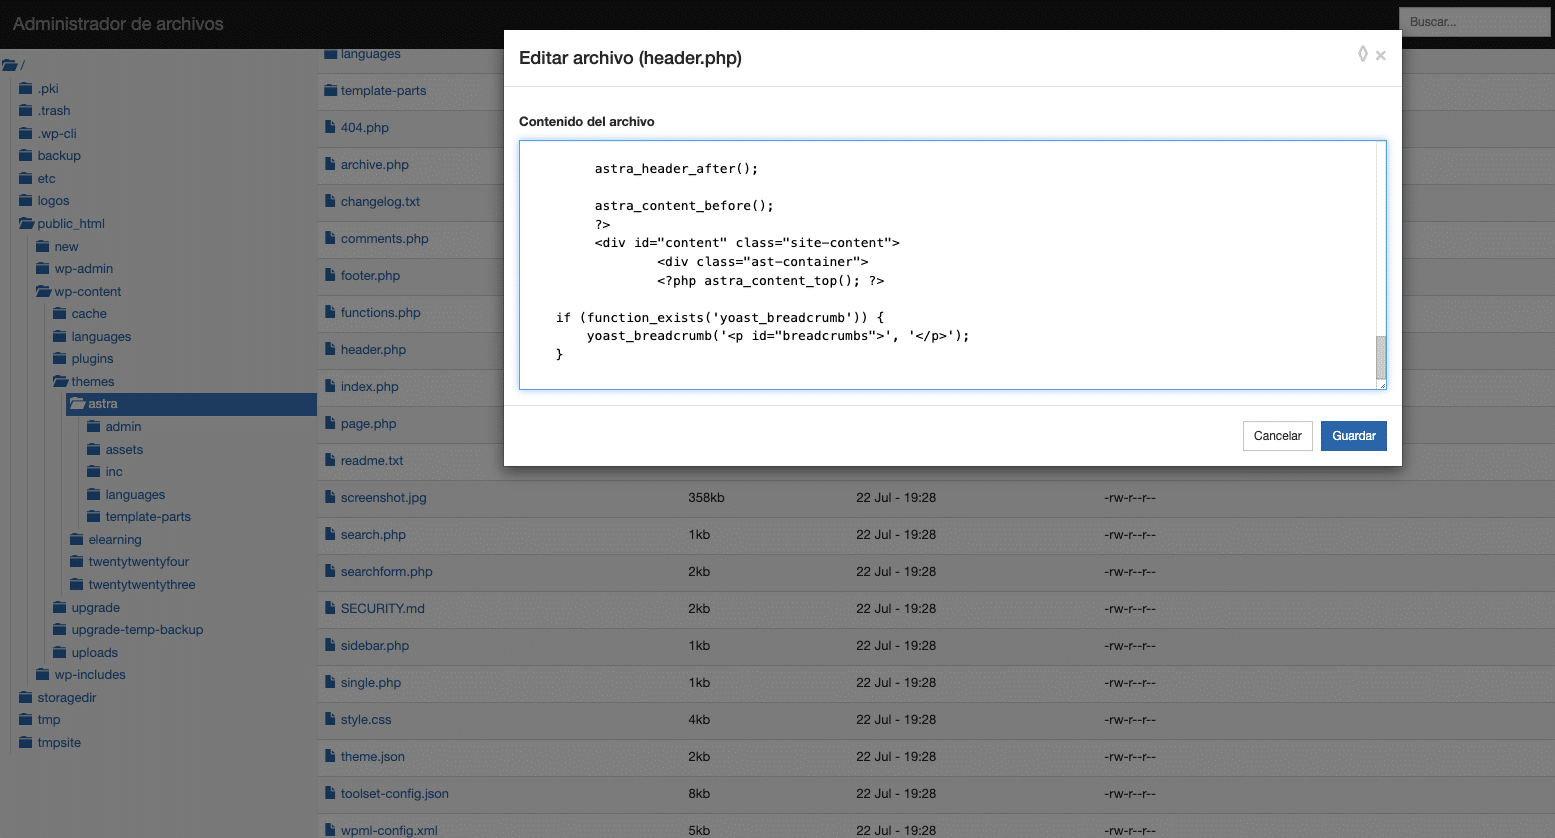Screen dimensions: 1555x838
Task: Click the SECURITY.md file icon
Action: tap(330, 608)
